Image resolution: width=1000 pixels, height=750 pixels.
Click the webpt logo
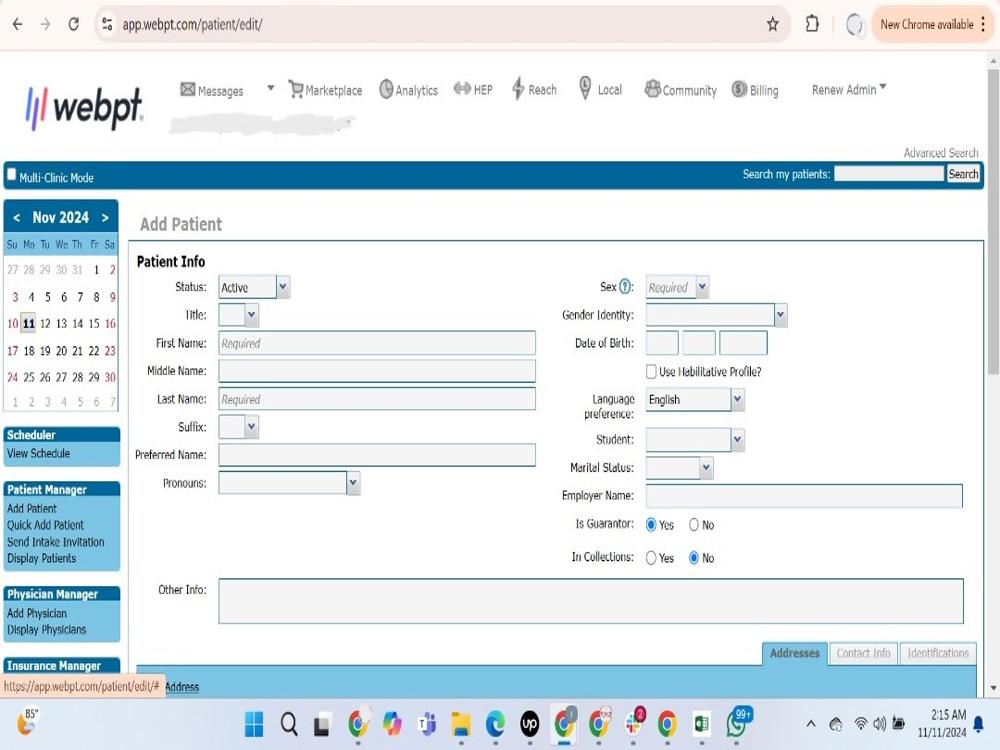tap(84, 107)
